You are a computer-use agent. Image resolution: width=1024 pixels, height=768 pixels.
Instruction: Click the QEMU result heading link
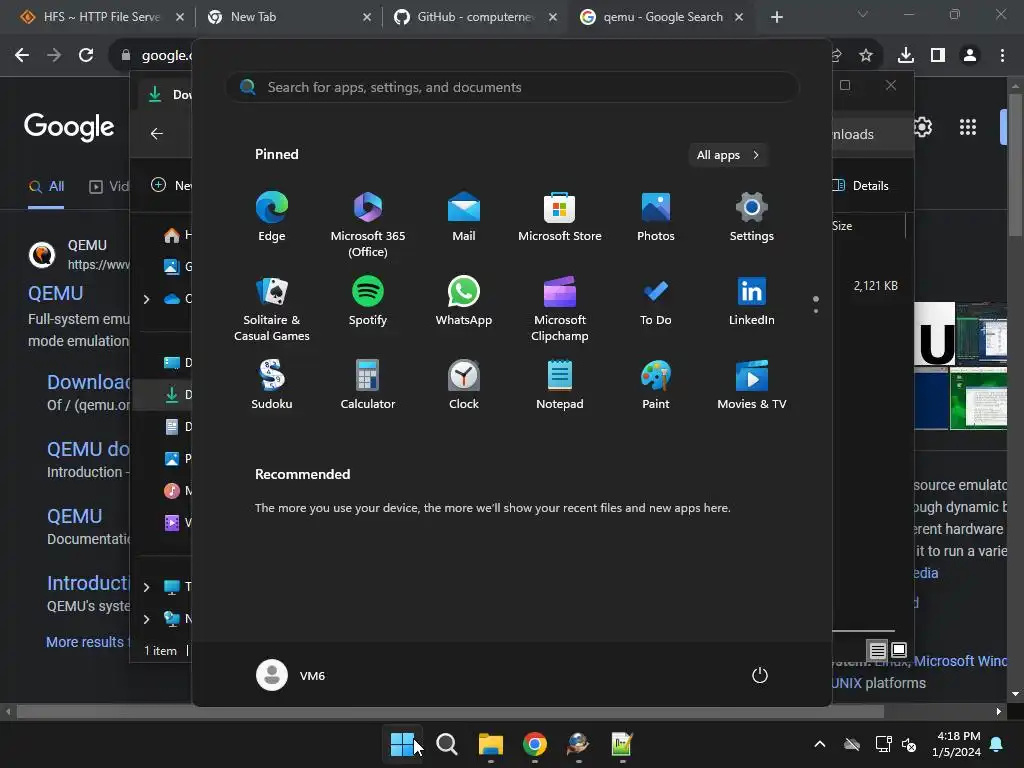(56, 293)
